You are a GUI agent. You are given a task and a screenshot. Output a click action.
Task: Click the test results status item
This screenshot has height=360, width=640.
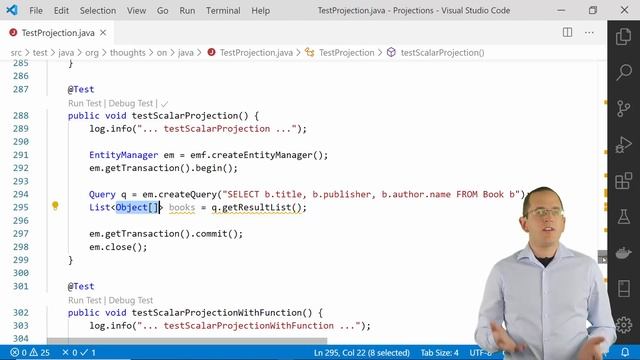coord(79,352)
